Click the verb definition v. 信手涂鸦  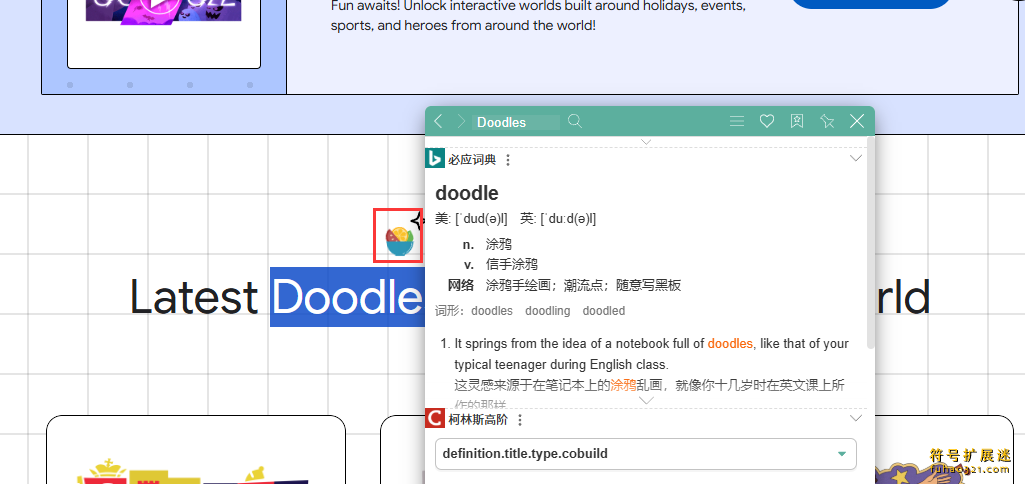coord(501,264)
